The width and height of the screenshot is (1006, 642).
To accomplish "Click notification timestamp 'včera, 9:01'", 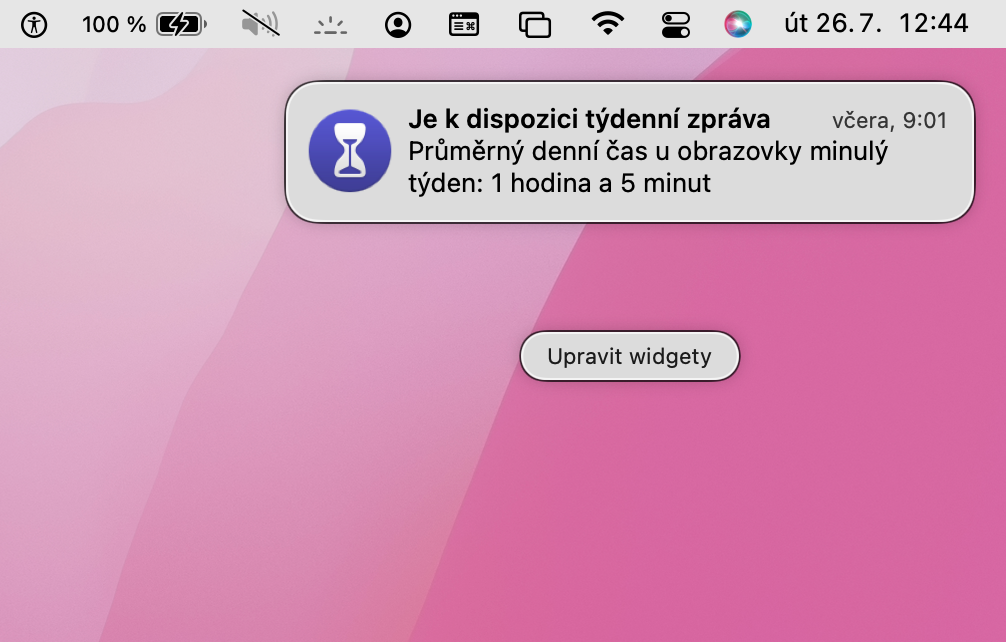I will 889,120.
